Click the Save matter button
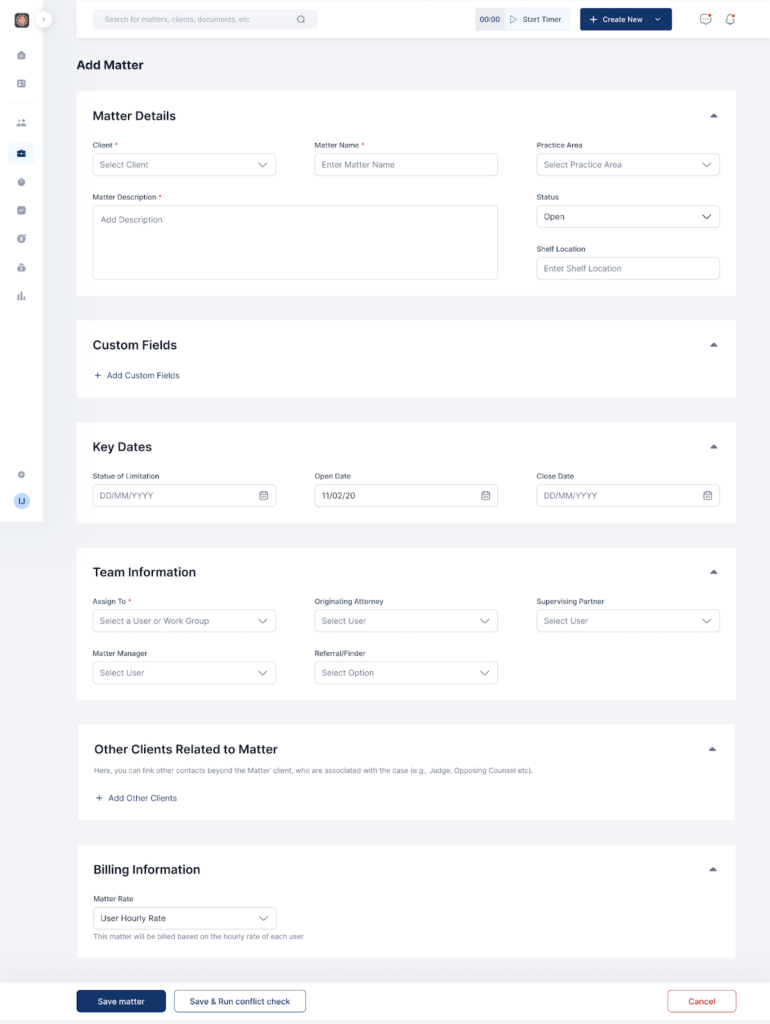This screenshot has width=770, height=1024. pyautogui.click(x=121, y=1001)
